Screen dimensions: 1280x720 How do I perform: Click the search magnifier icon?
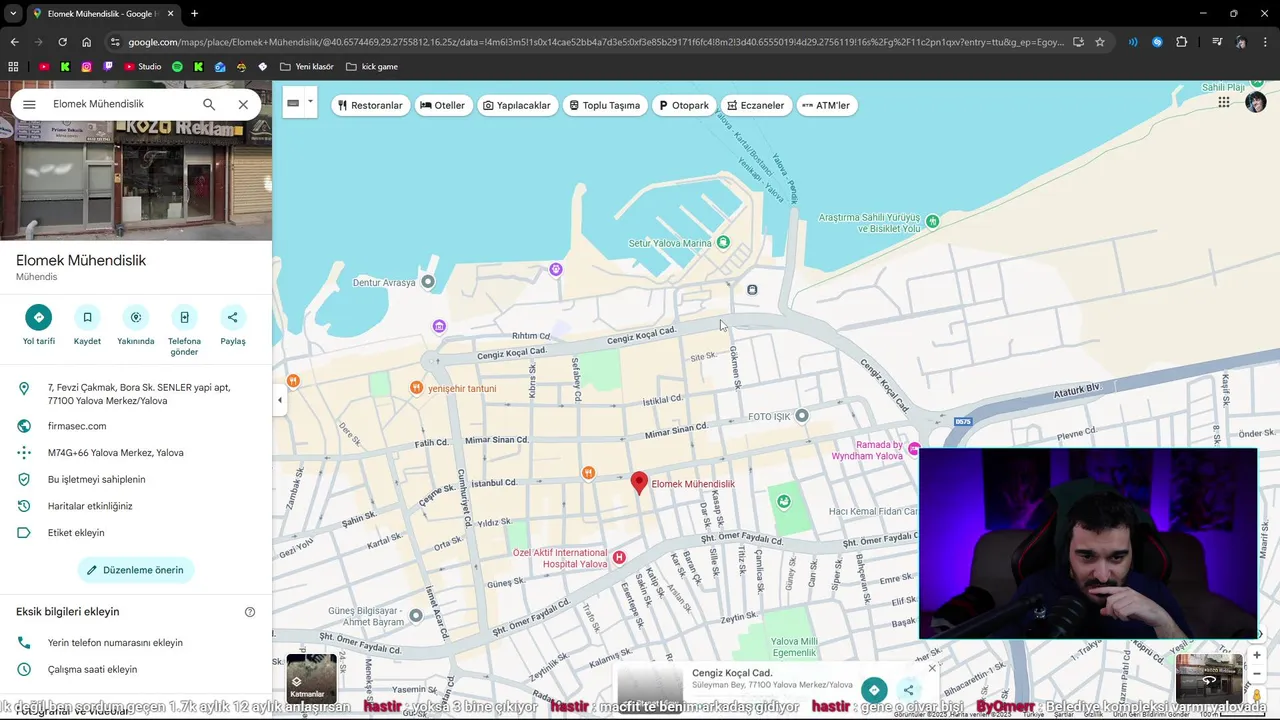[x=209, y=104]
